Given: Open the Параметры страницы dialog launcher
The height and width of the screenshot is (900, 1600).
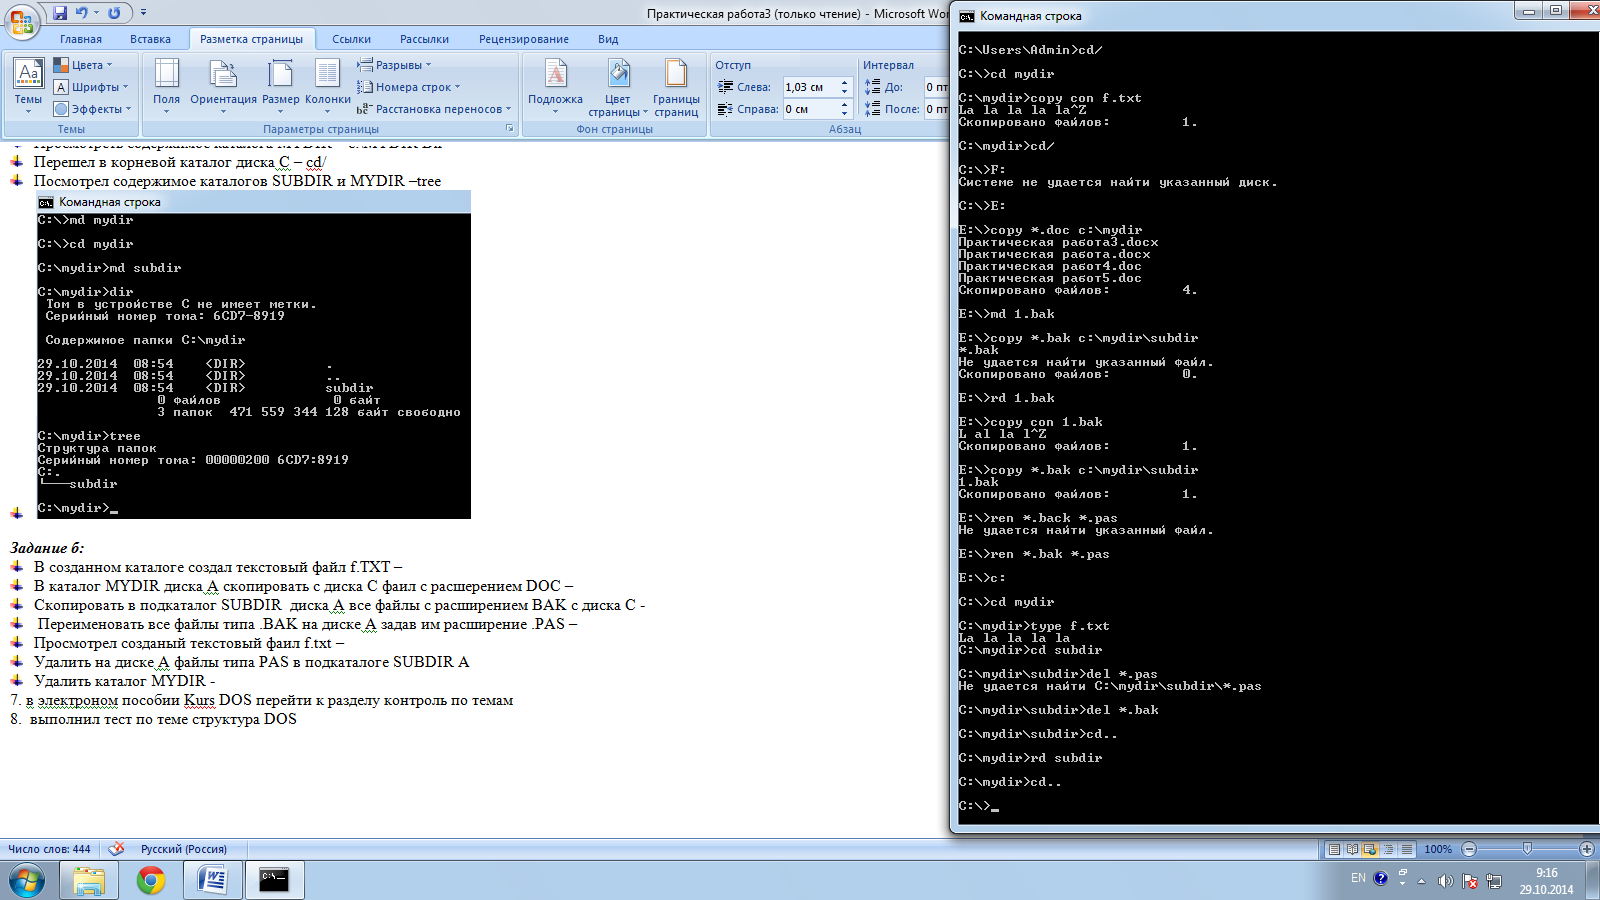Looking at the screenshot, I should 509,129.
